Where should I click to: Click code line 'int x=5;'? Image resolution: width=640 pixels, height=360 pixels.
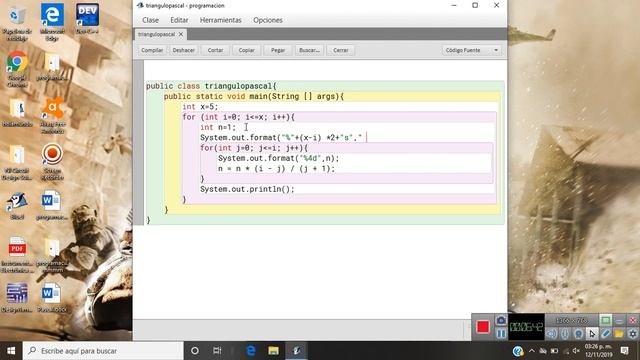(200, 107)
